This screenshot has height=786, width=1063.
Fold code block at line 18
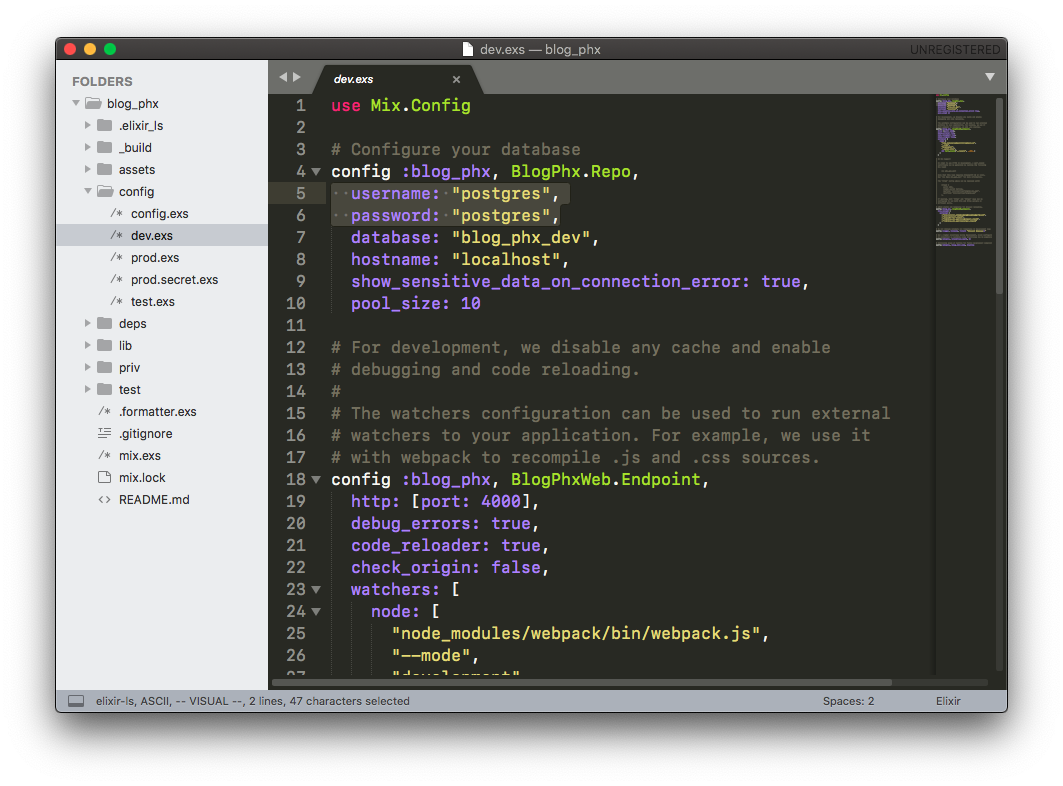(x=316, y=479)
